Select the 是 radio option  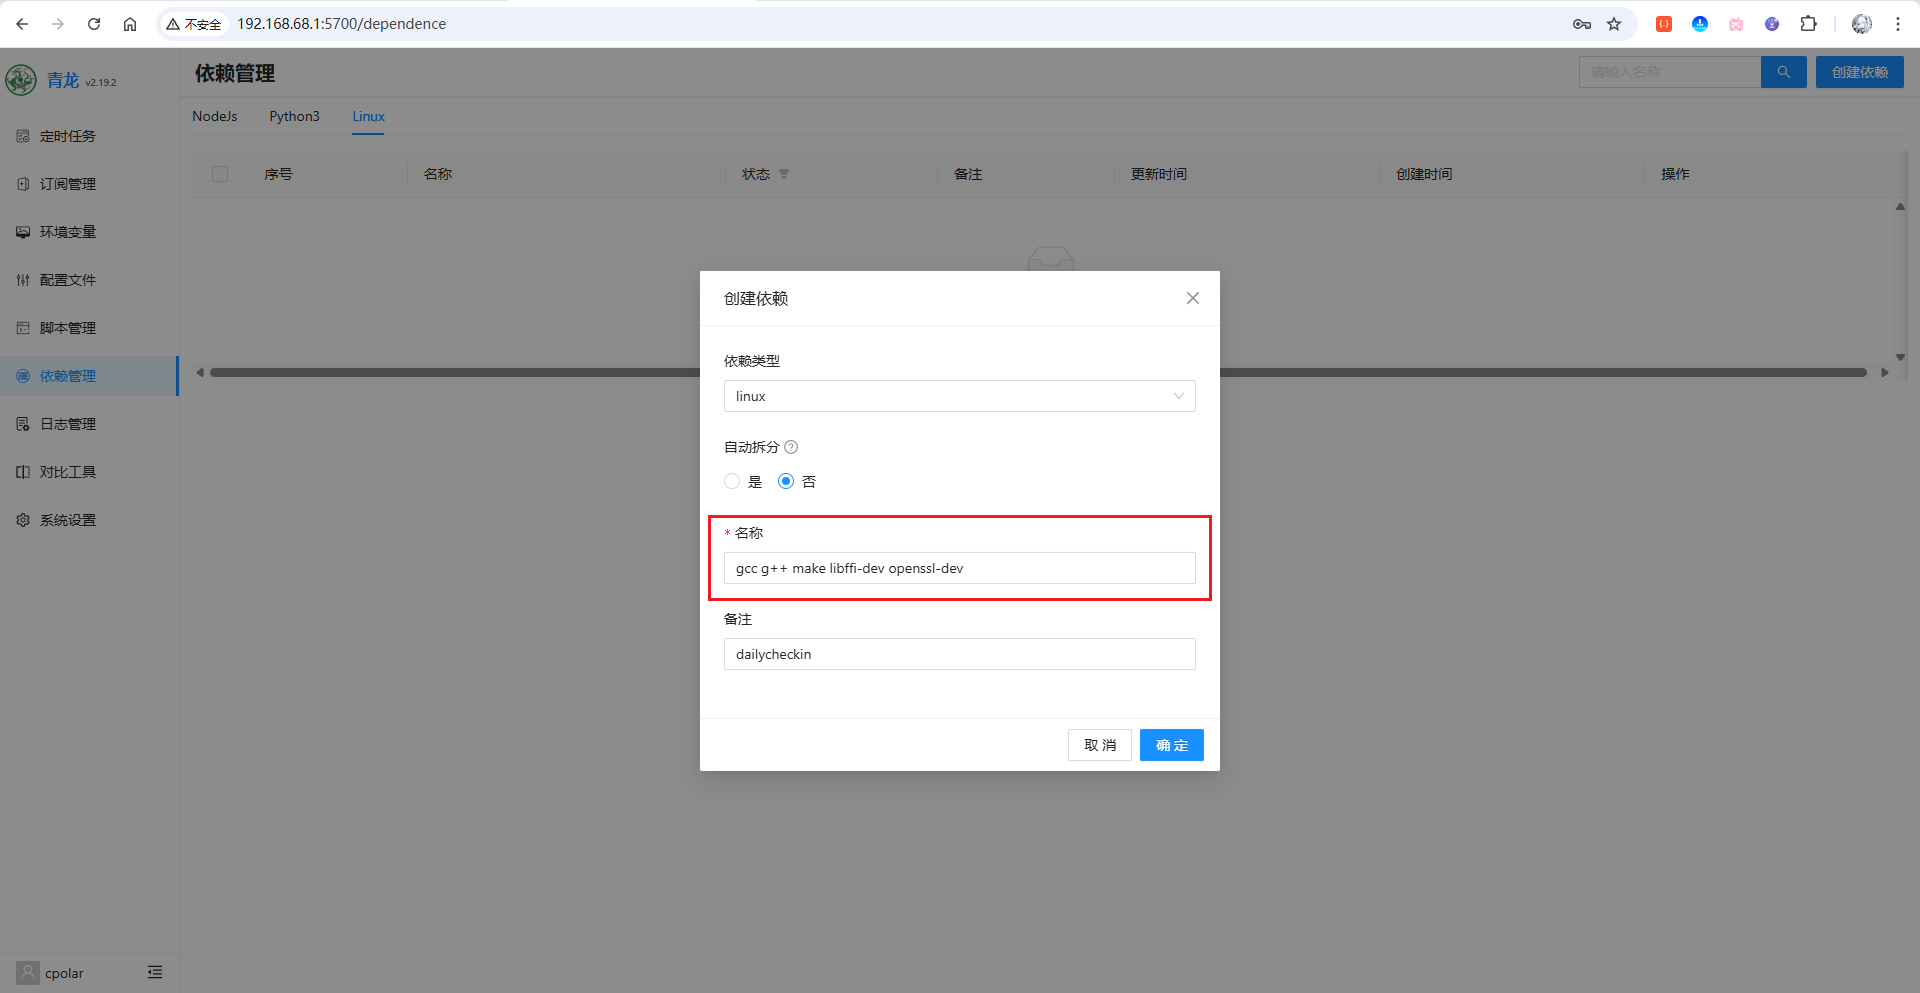732,481
